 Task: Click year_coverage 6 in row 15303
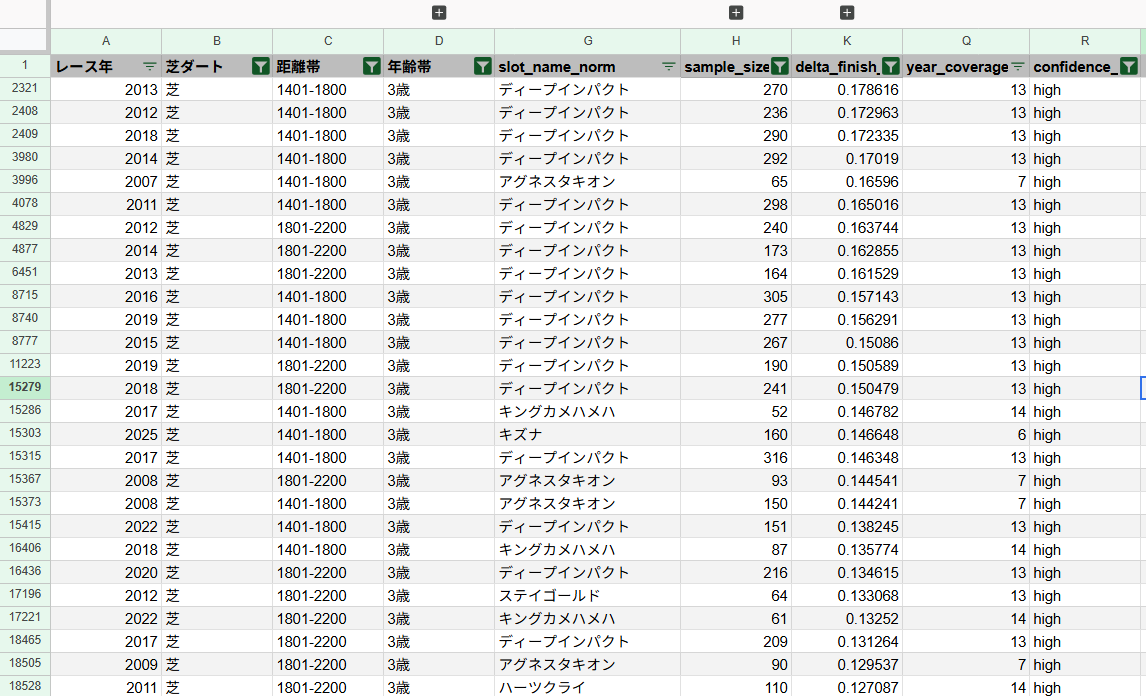click(966, 434)
